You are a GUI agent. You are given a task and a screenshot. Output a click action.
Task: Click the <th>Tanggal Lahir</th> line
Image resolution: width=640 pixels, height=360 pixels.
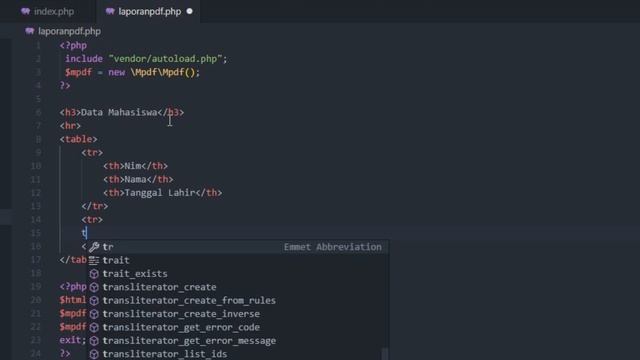(163, 193)
